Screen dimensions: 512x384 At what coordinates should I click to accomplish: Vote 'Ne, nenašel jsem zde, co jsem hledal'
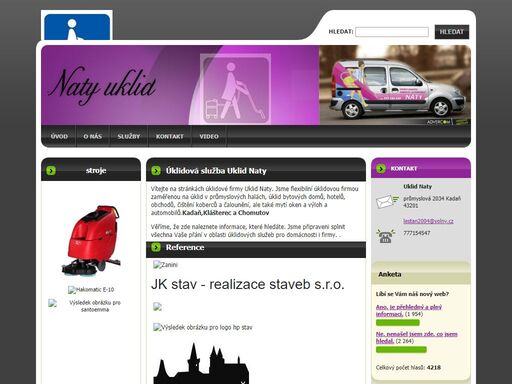tap(417, 337)
